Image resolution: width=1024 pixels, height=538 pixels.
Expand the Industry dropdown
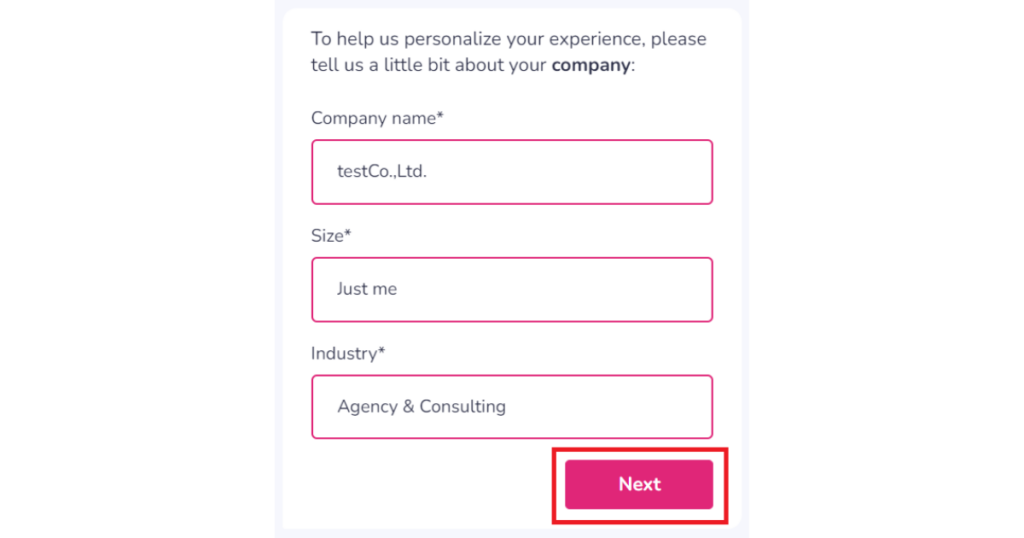click(x=511, y=407)
